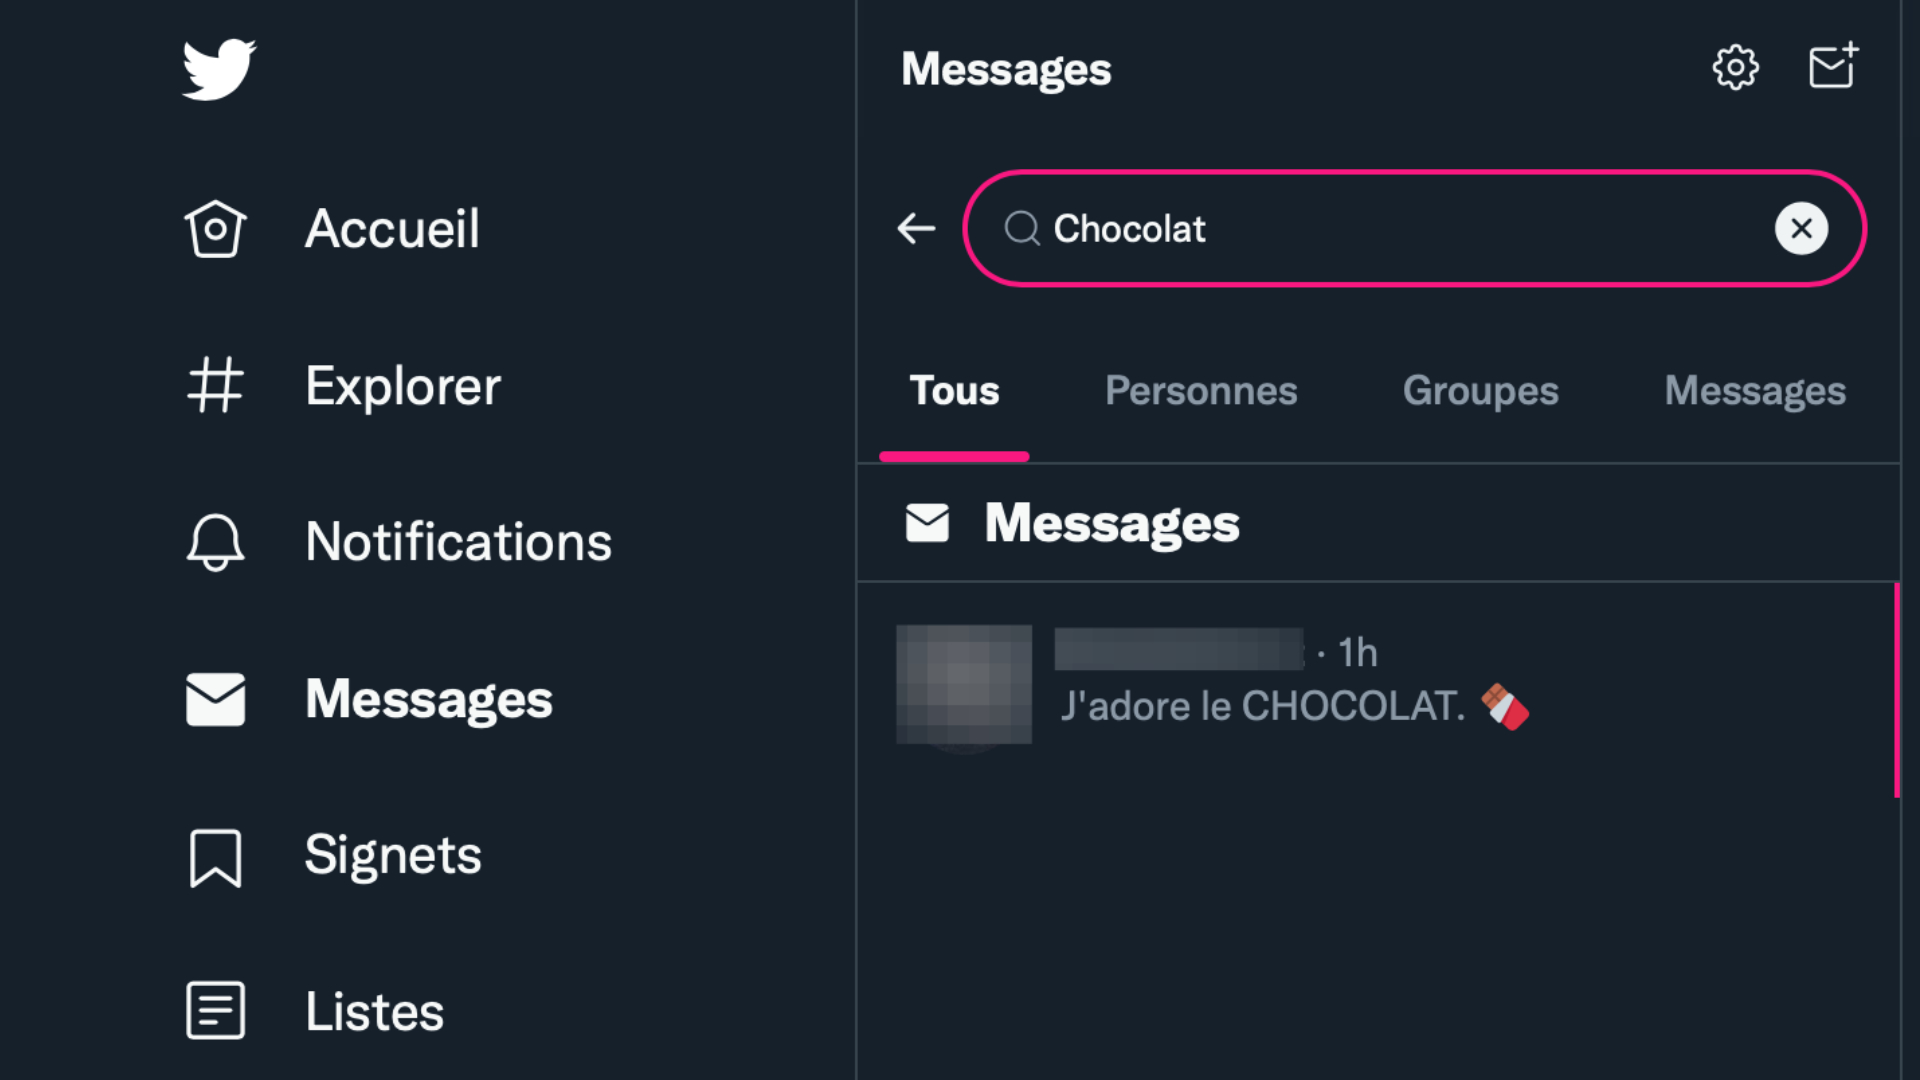Click the search magnifier icon

pyautogui.click(x=1021, y=229)
